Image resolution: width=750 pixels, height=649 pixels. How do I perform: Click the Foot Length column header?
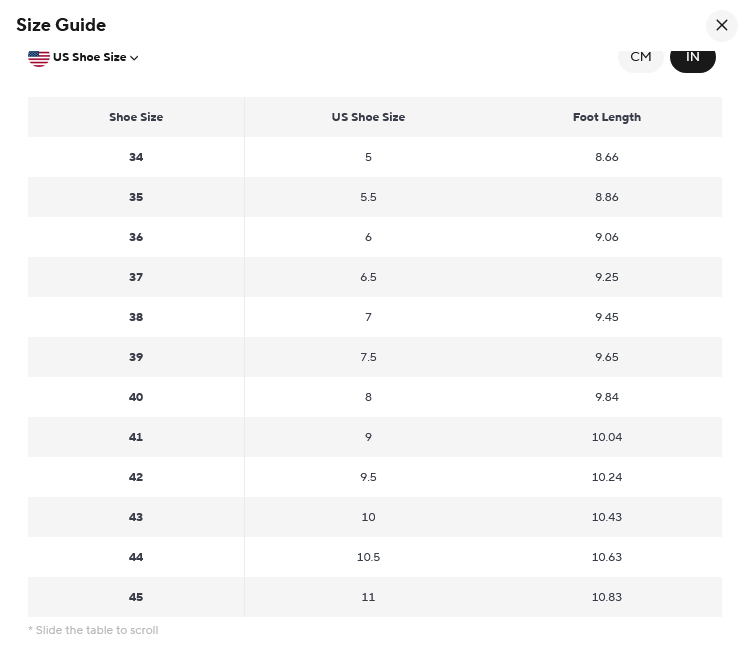click(x=607, y=117)
